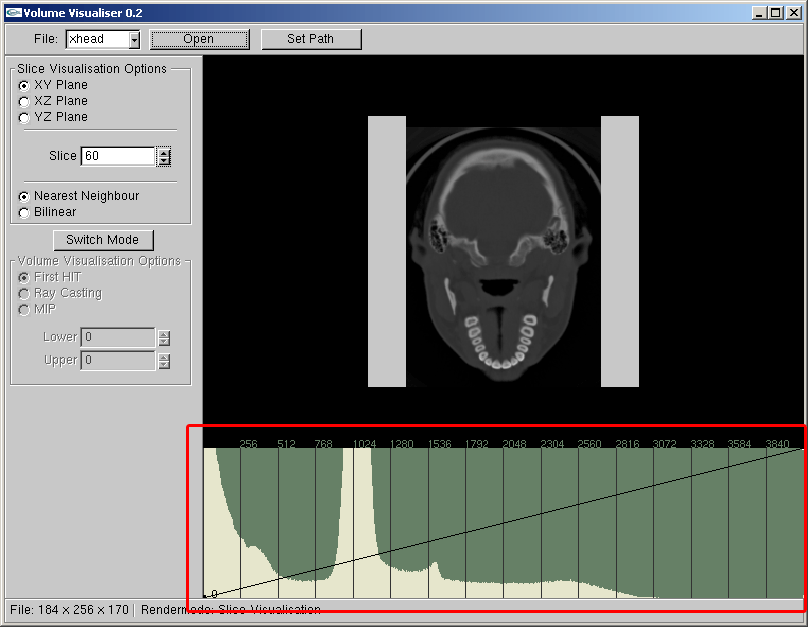Click the Set Path button
The height and width of the screenshot is (627, 808).
pos(310,39)
